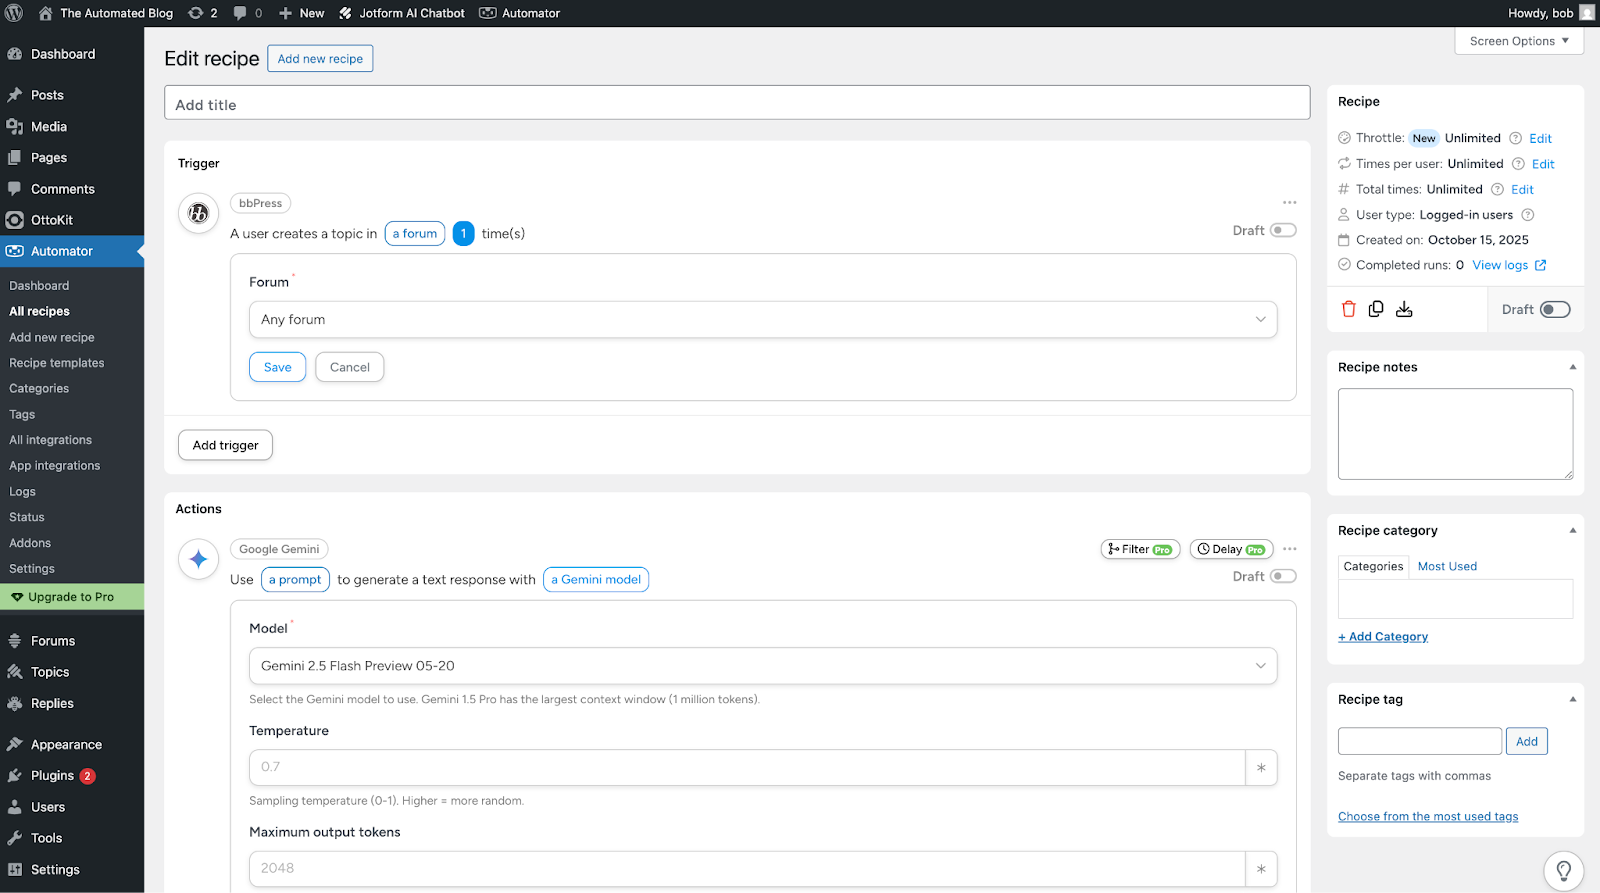This screenshot has width=1600, height=893.
Task: Open the New content menu in admin bar
Action: coord(301,13)
